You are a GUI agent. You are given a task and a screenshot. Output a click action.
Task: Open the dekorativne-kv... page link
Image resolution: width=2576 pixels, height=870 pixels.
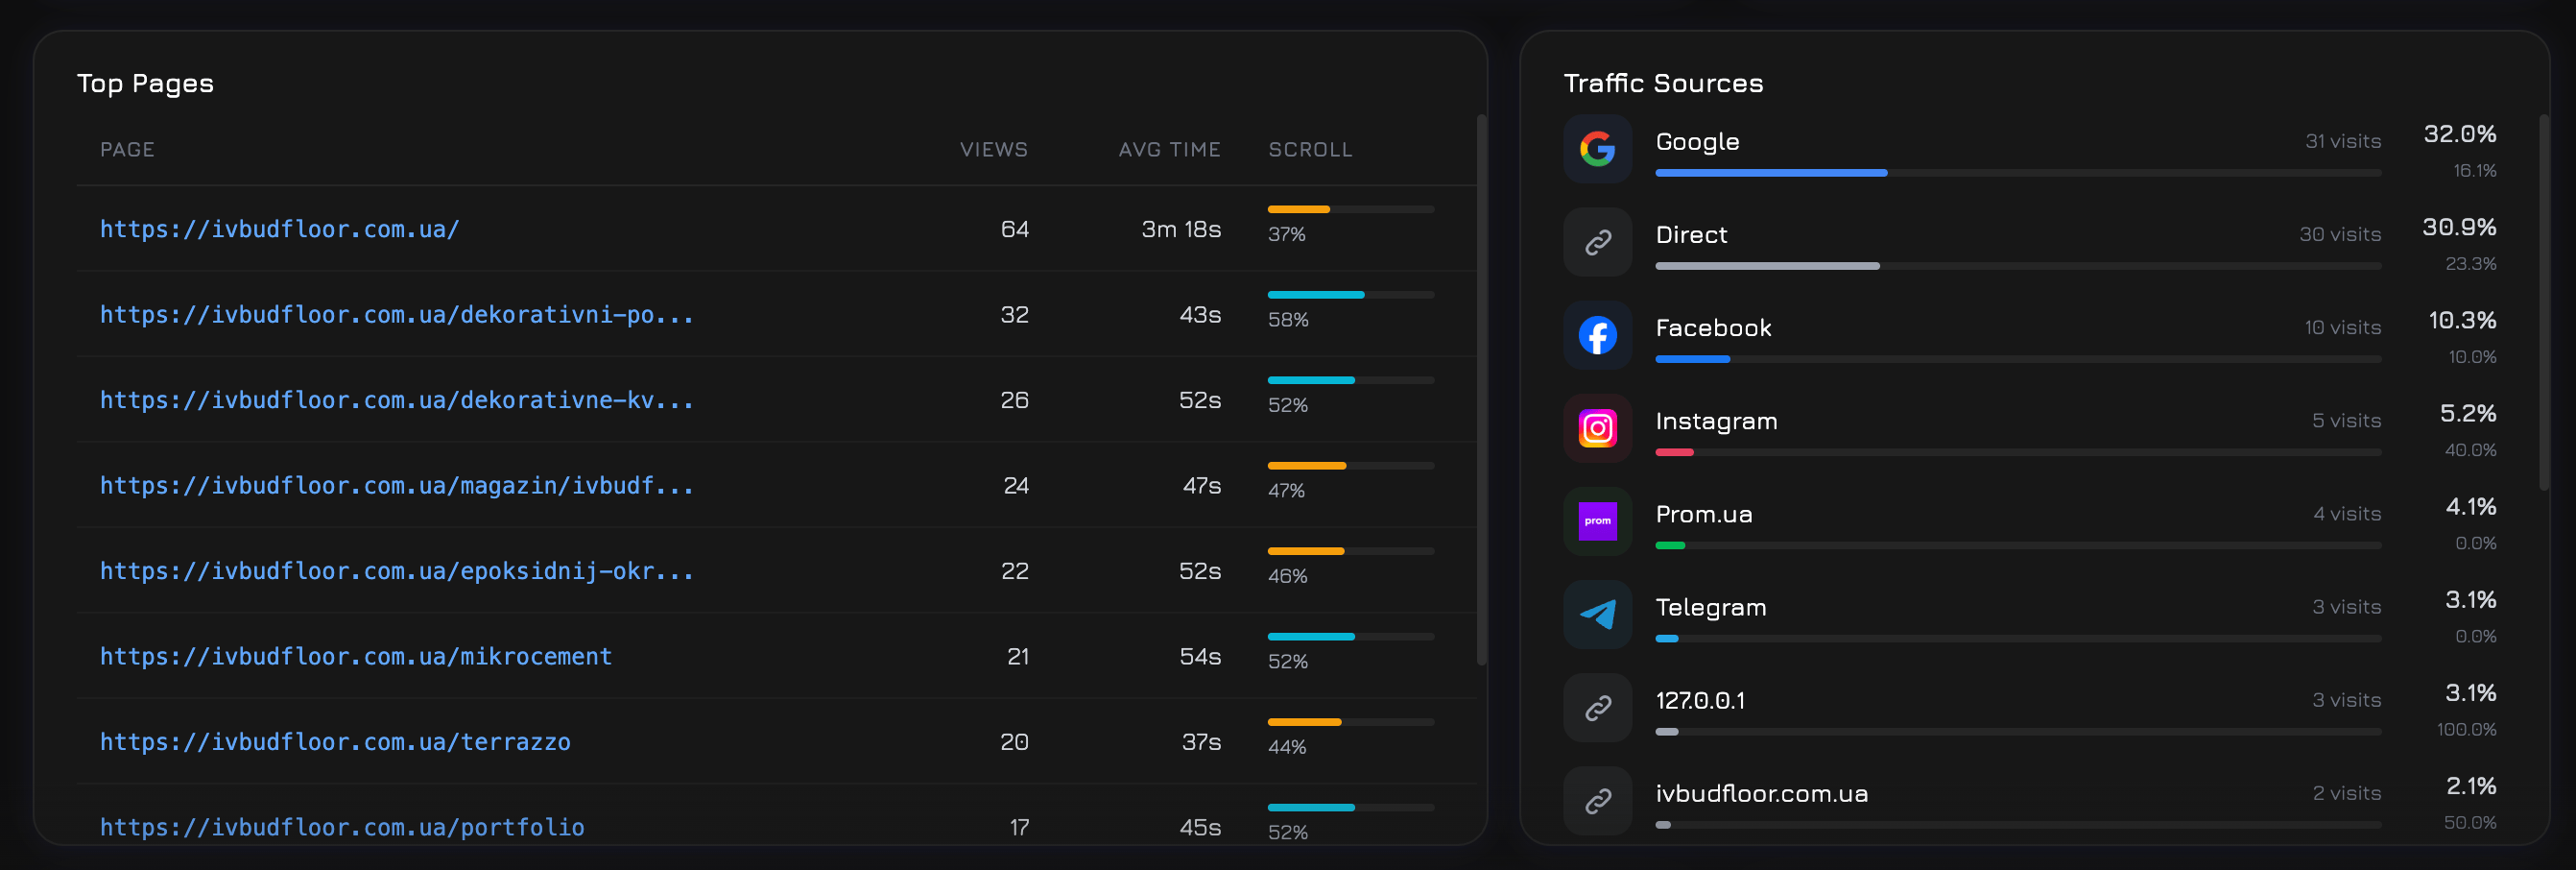click(x=397, y=400)
